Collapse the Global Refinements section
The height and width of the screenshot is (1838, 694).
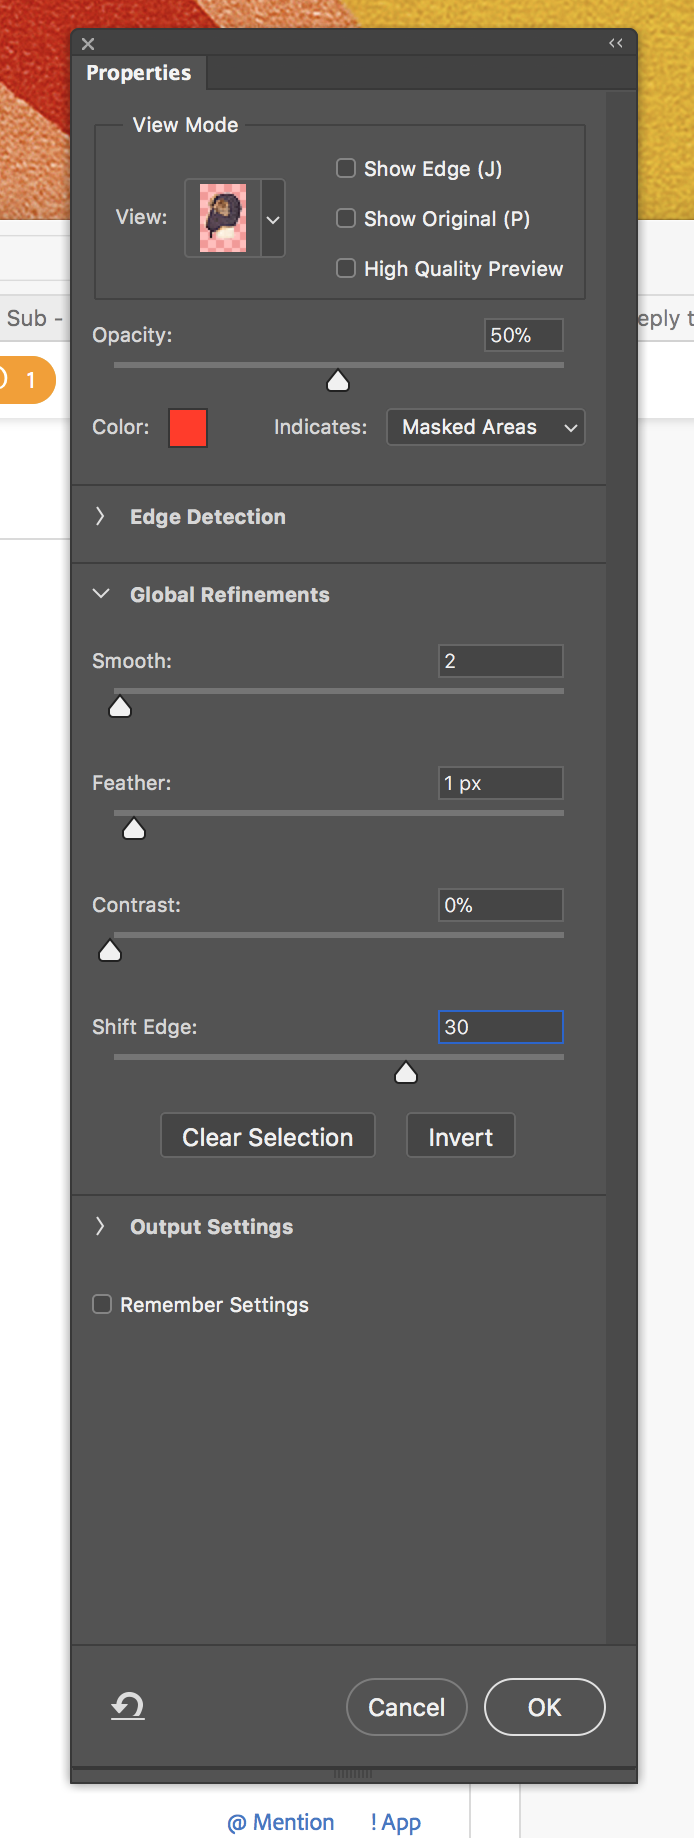point(101,594)
